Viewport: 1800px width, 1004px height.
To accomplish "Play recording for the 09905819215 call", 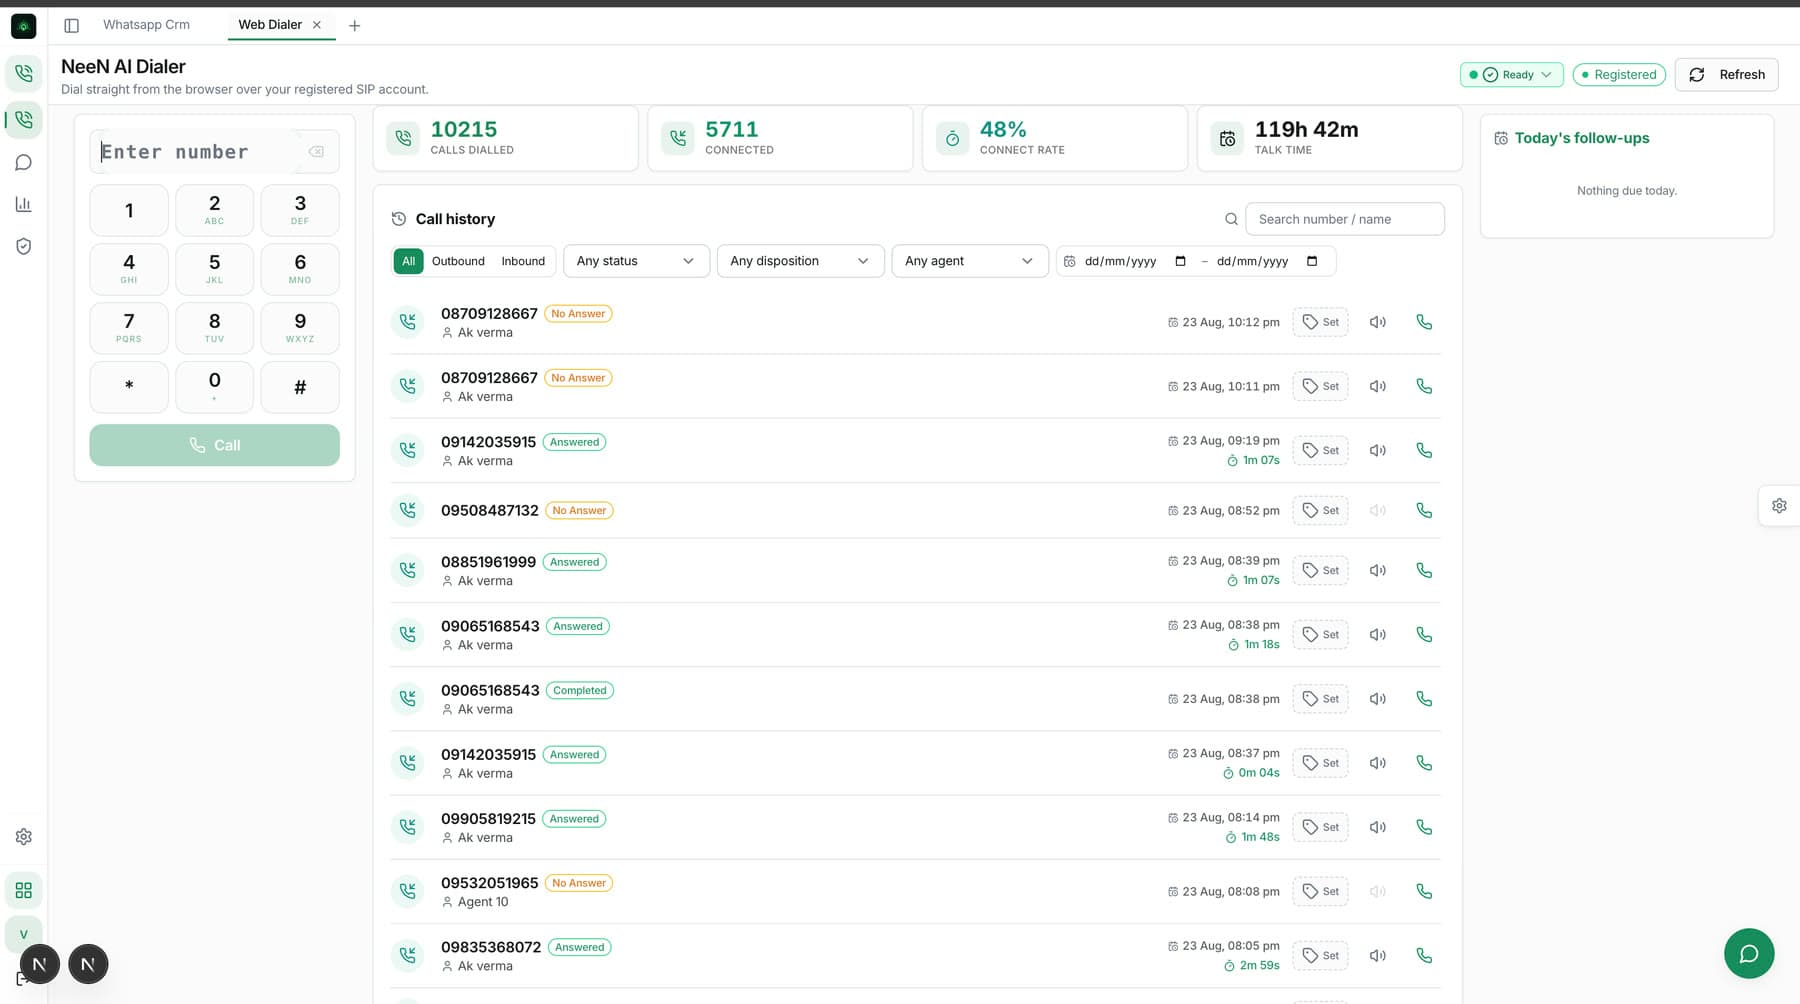I will coord(1378,827).
